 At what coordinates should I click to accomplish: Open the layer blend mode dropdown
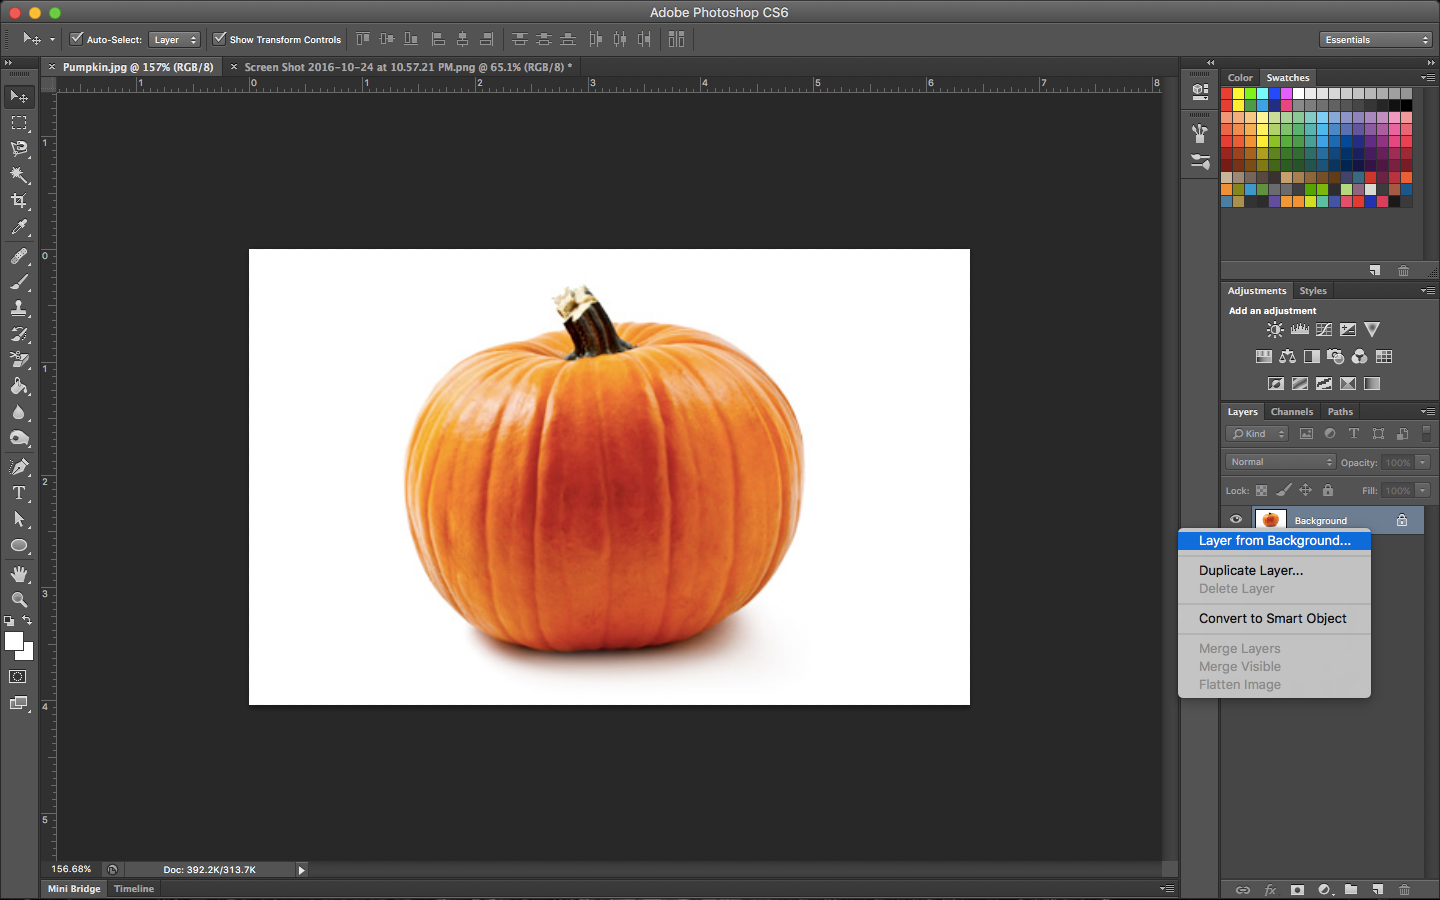[x=1280, y=461]
